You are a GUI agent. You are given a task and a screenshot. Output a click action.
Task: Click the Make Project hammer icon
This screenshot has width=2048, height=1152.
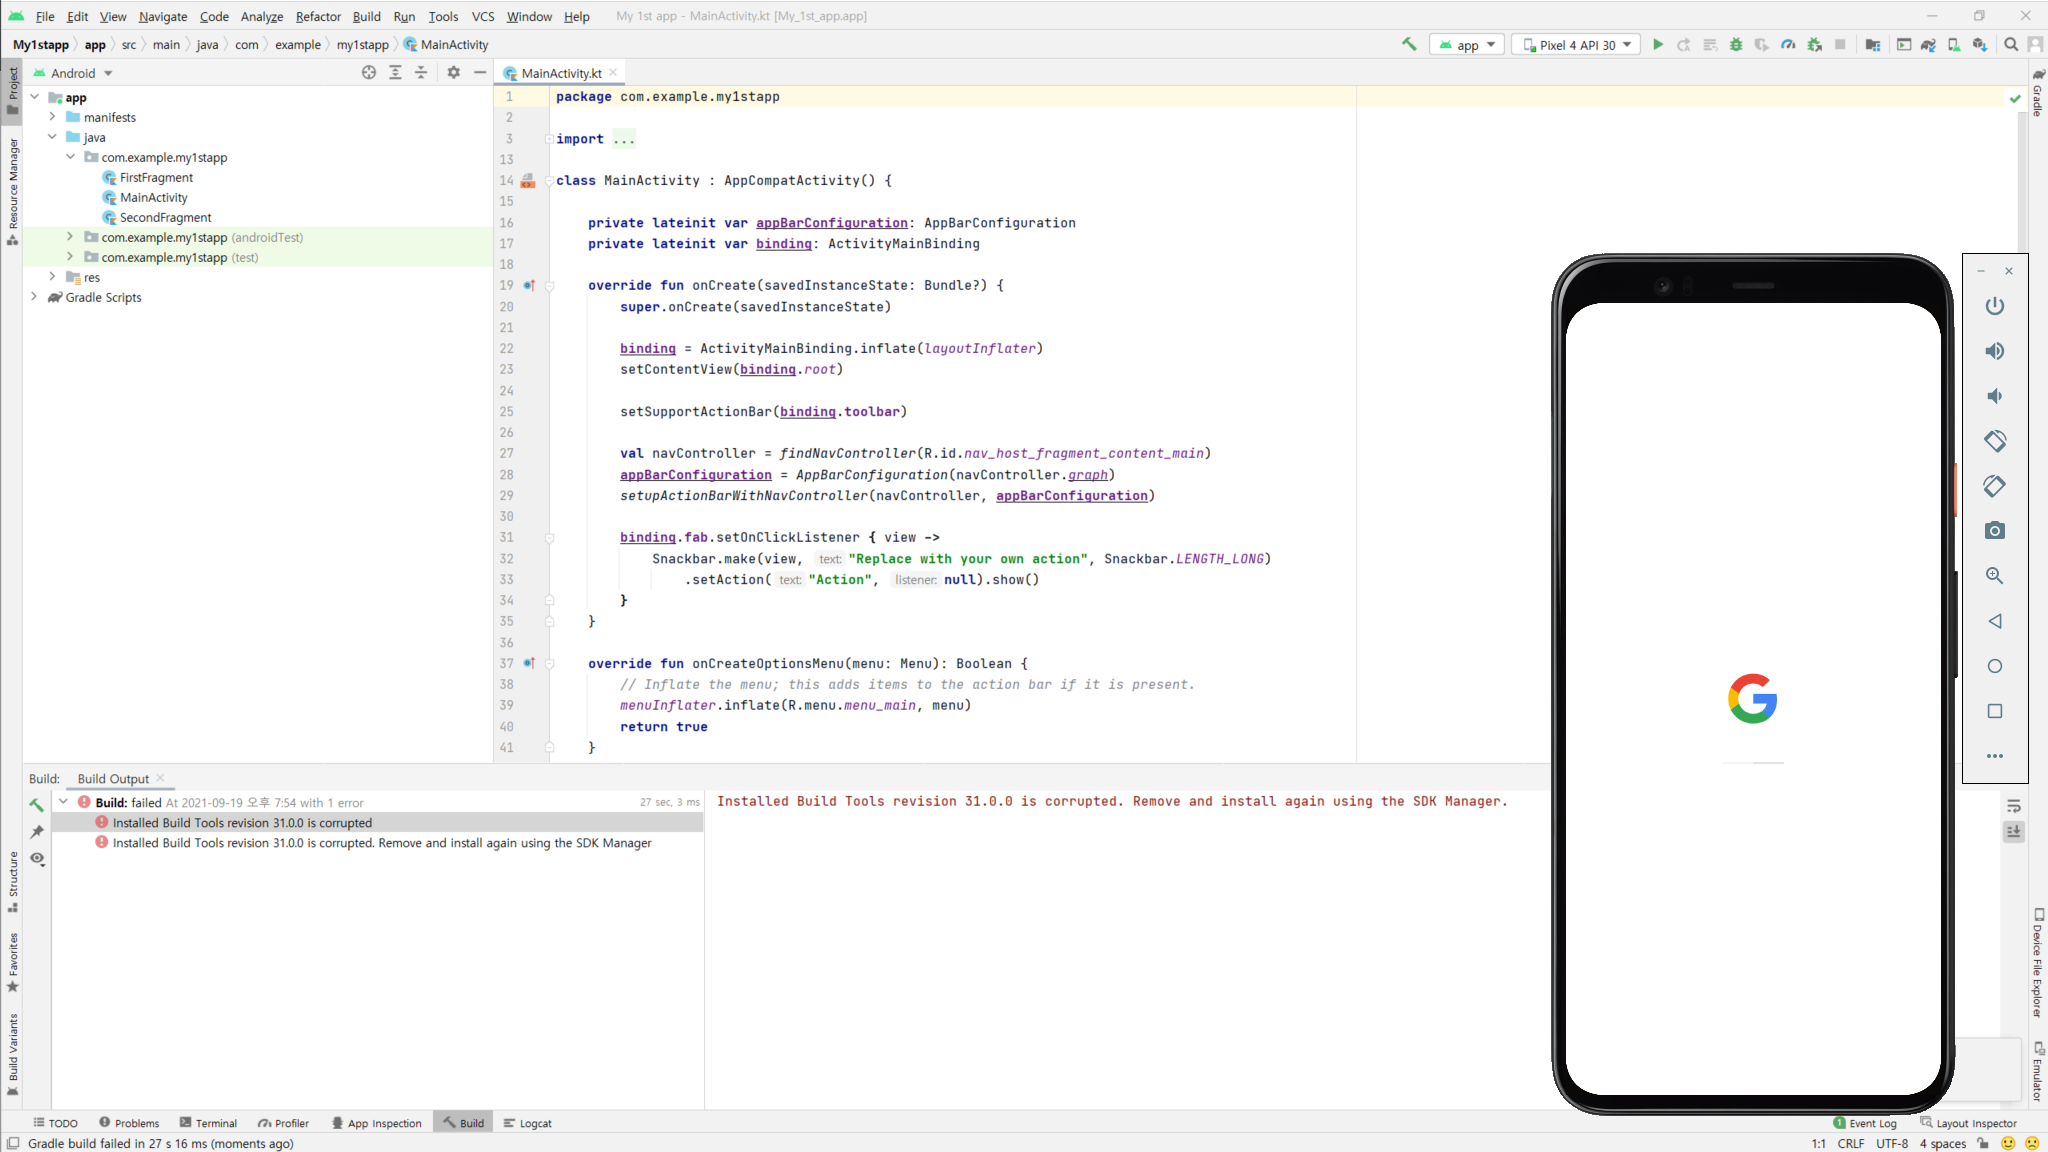click(1409, 45)
